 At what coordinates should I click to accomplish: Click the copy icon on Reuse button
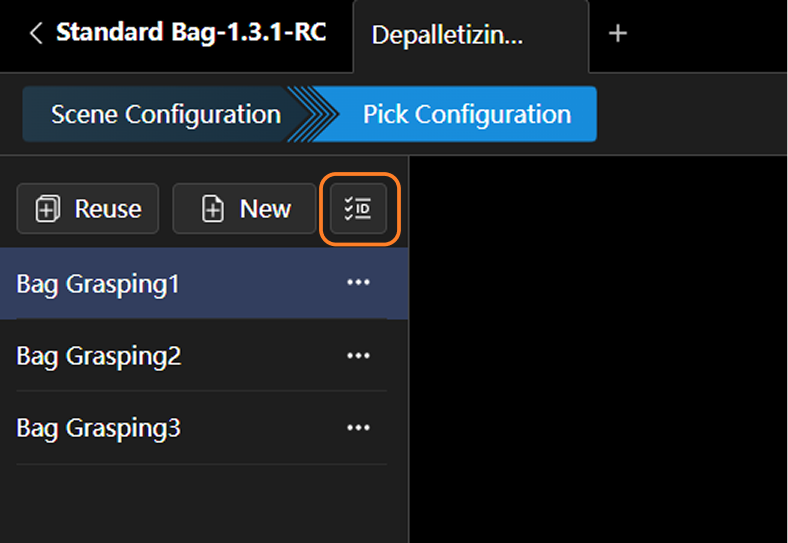(x=47, y=209)
